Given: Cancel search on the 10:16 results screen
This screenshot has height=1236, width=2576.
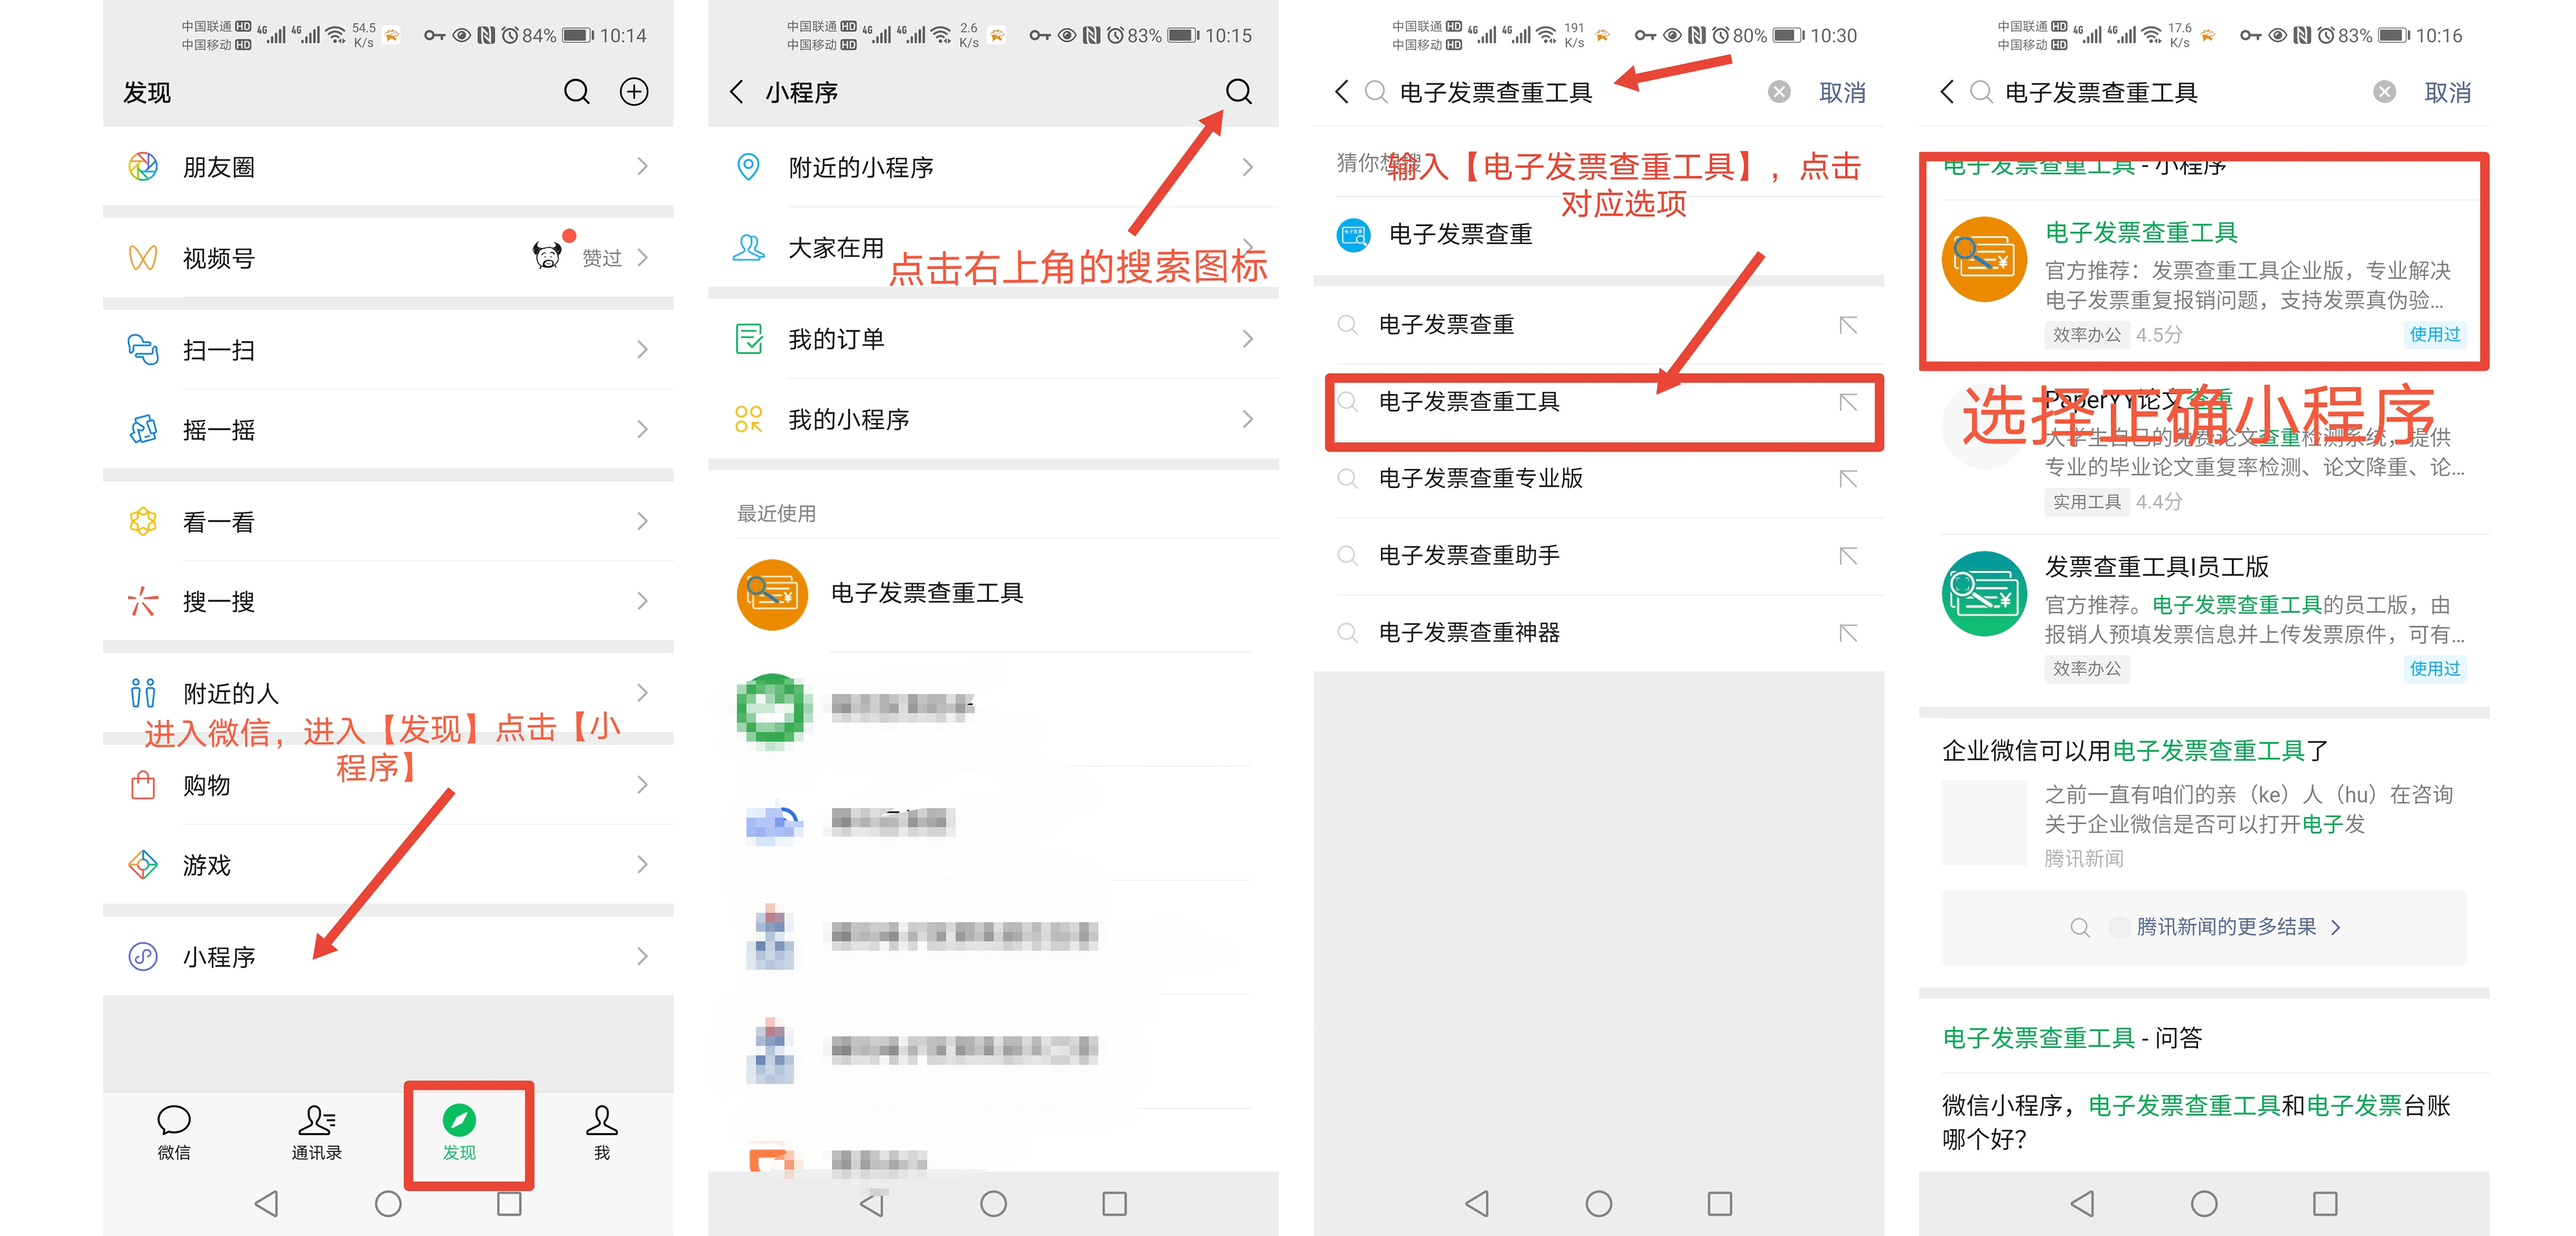Looking at the screenshot, I should click(2447, 92).
